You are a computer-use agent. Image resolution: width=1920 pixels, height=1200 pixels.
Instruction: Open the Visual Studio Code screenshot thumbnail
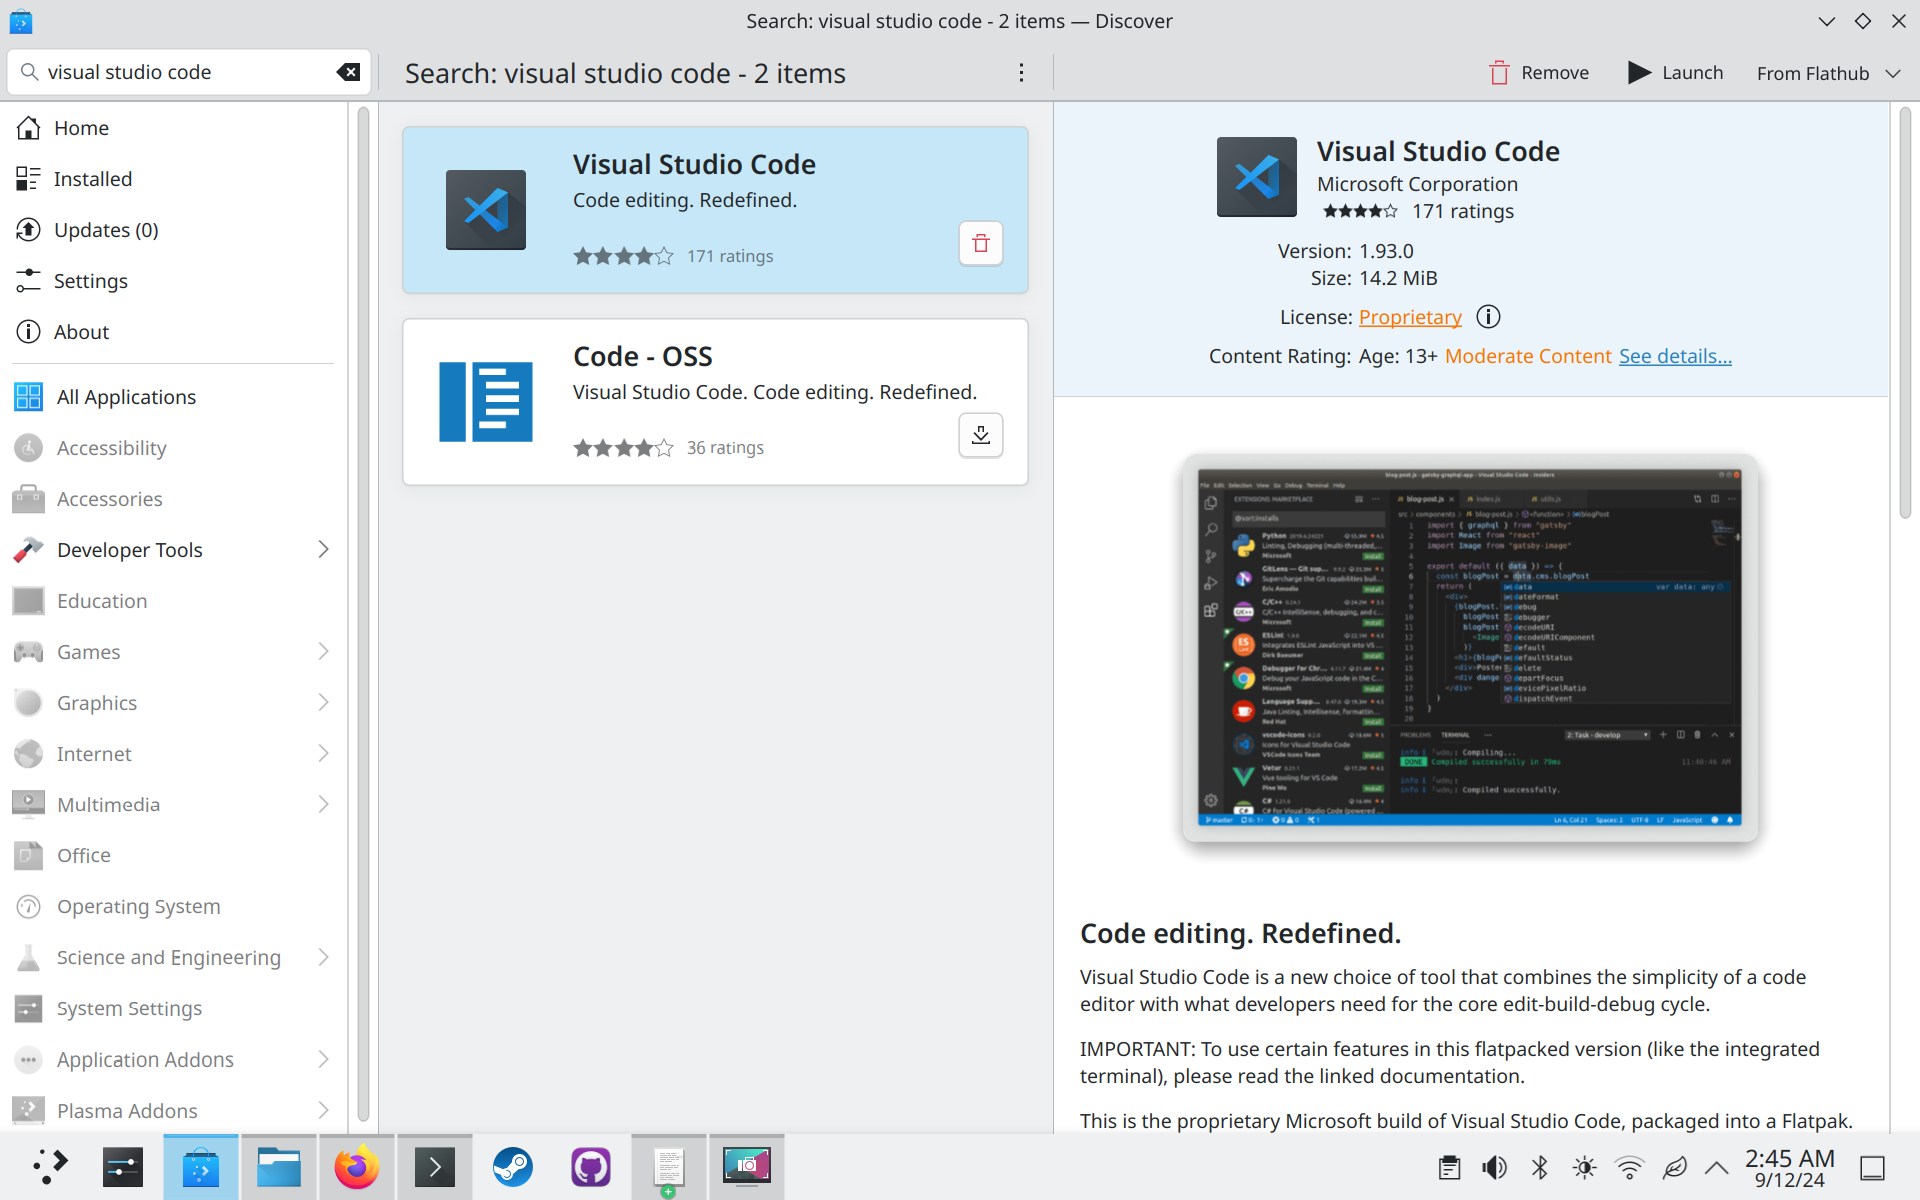coord(1470,647)
